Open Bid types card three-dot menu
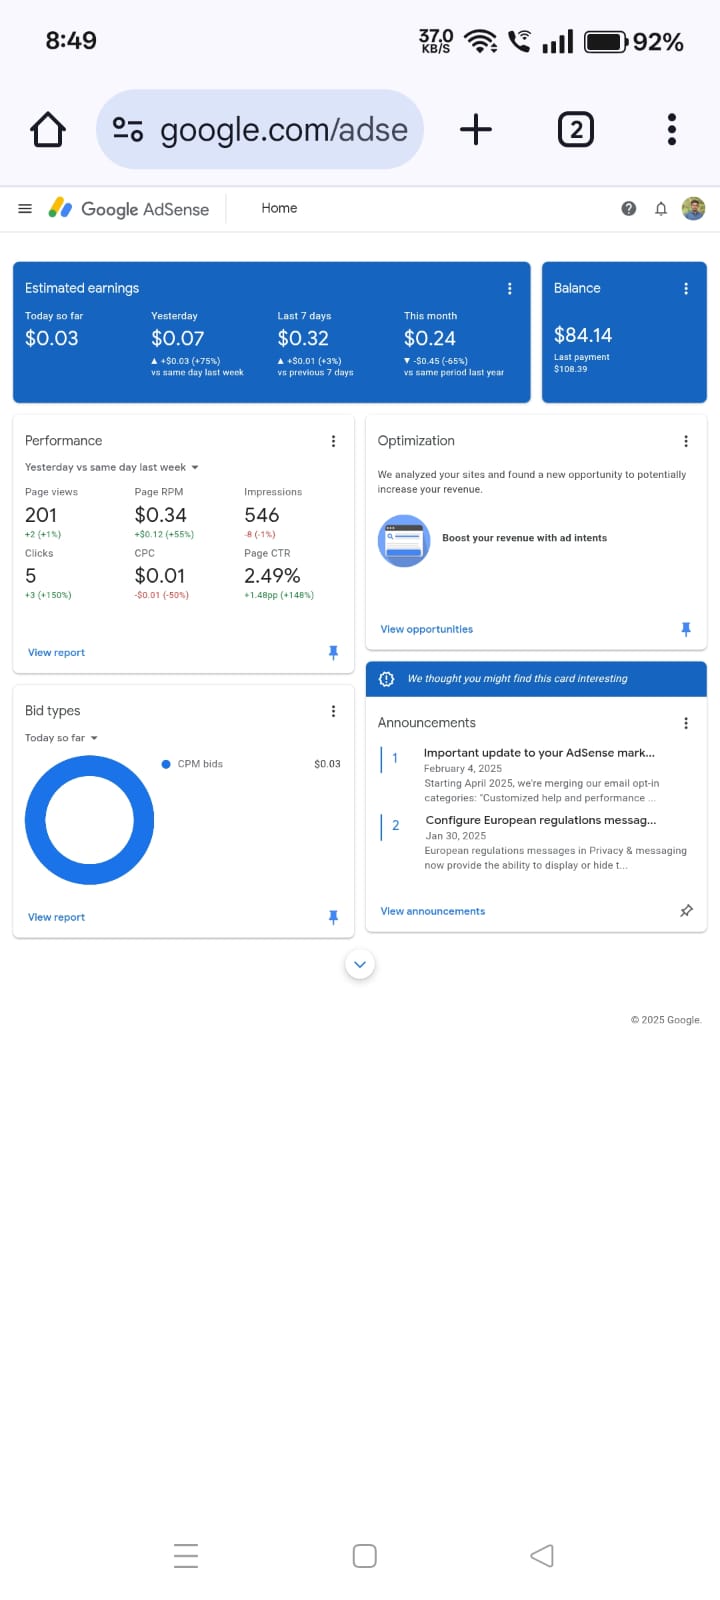Screen dimensions: 720x1600 333,711
